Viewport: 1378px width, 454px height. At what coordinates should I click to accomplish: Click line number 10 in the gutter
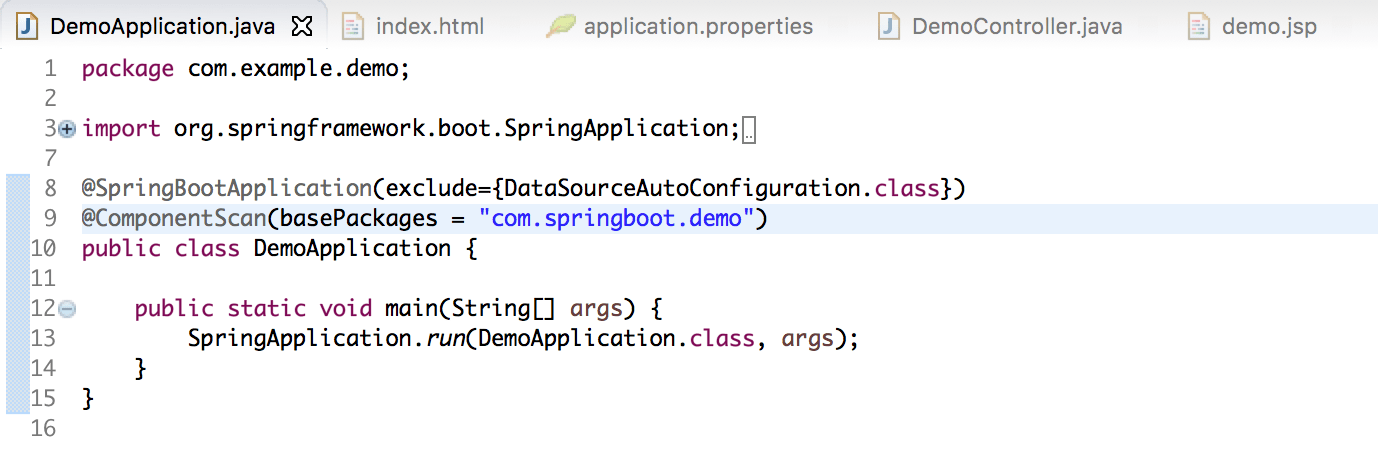tap(44, 248)
